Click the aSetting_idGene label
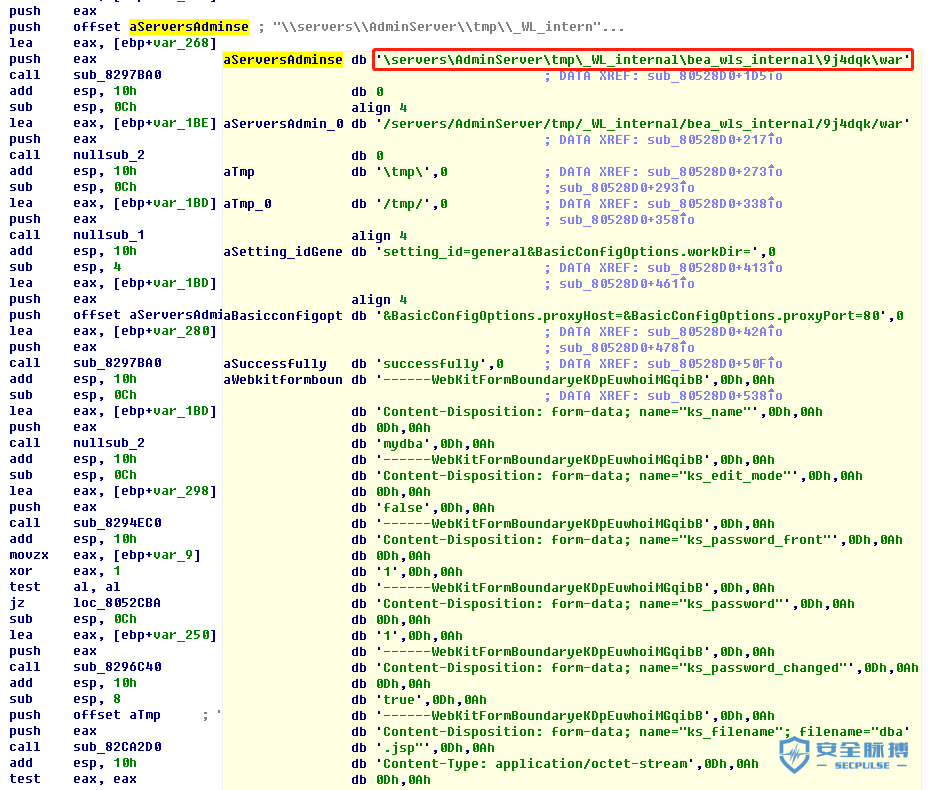 (x=283, y=252)
